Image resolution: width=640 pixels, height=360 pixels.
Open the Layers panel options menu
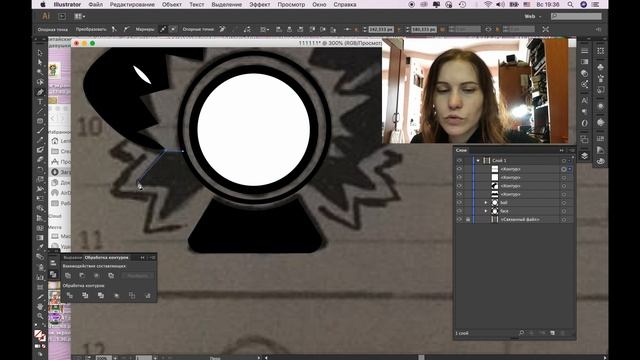571,150
